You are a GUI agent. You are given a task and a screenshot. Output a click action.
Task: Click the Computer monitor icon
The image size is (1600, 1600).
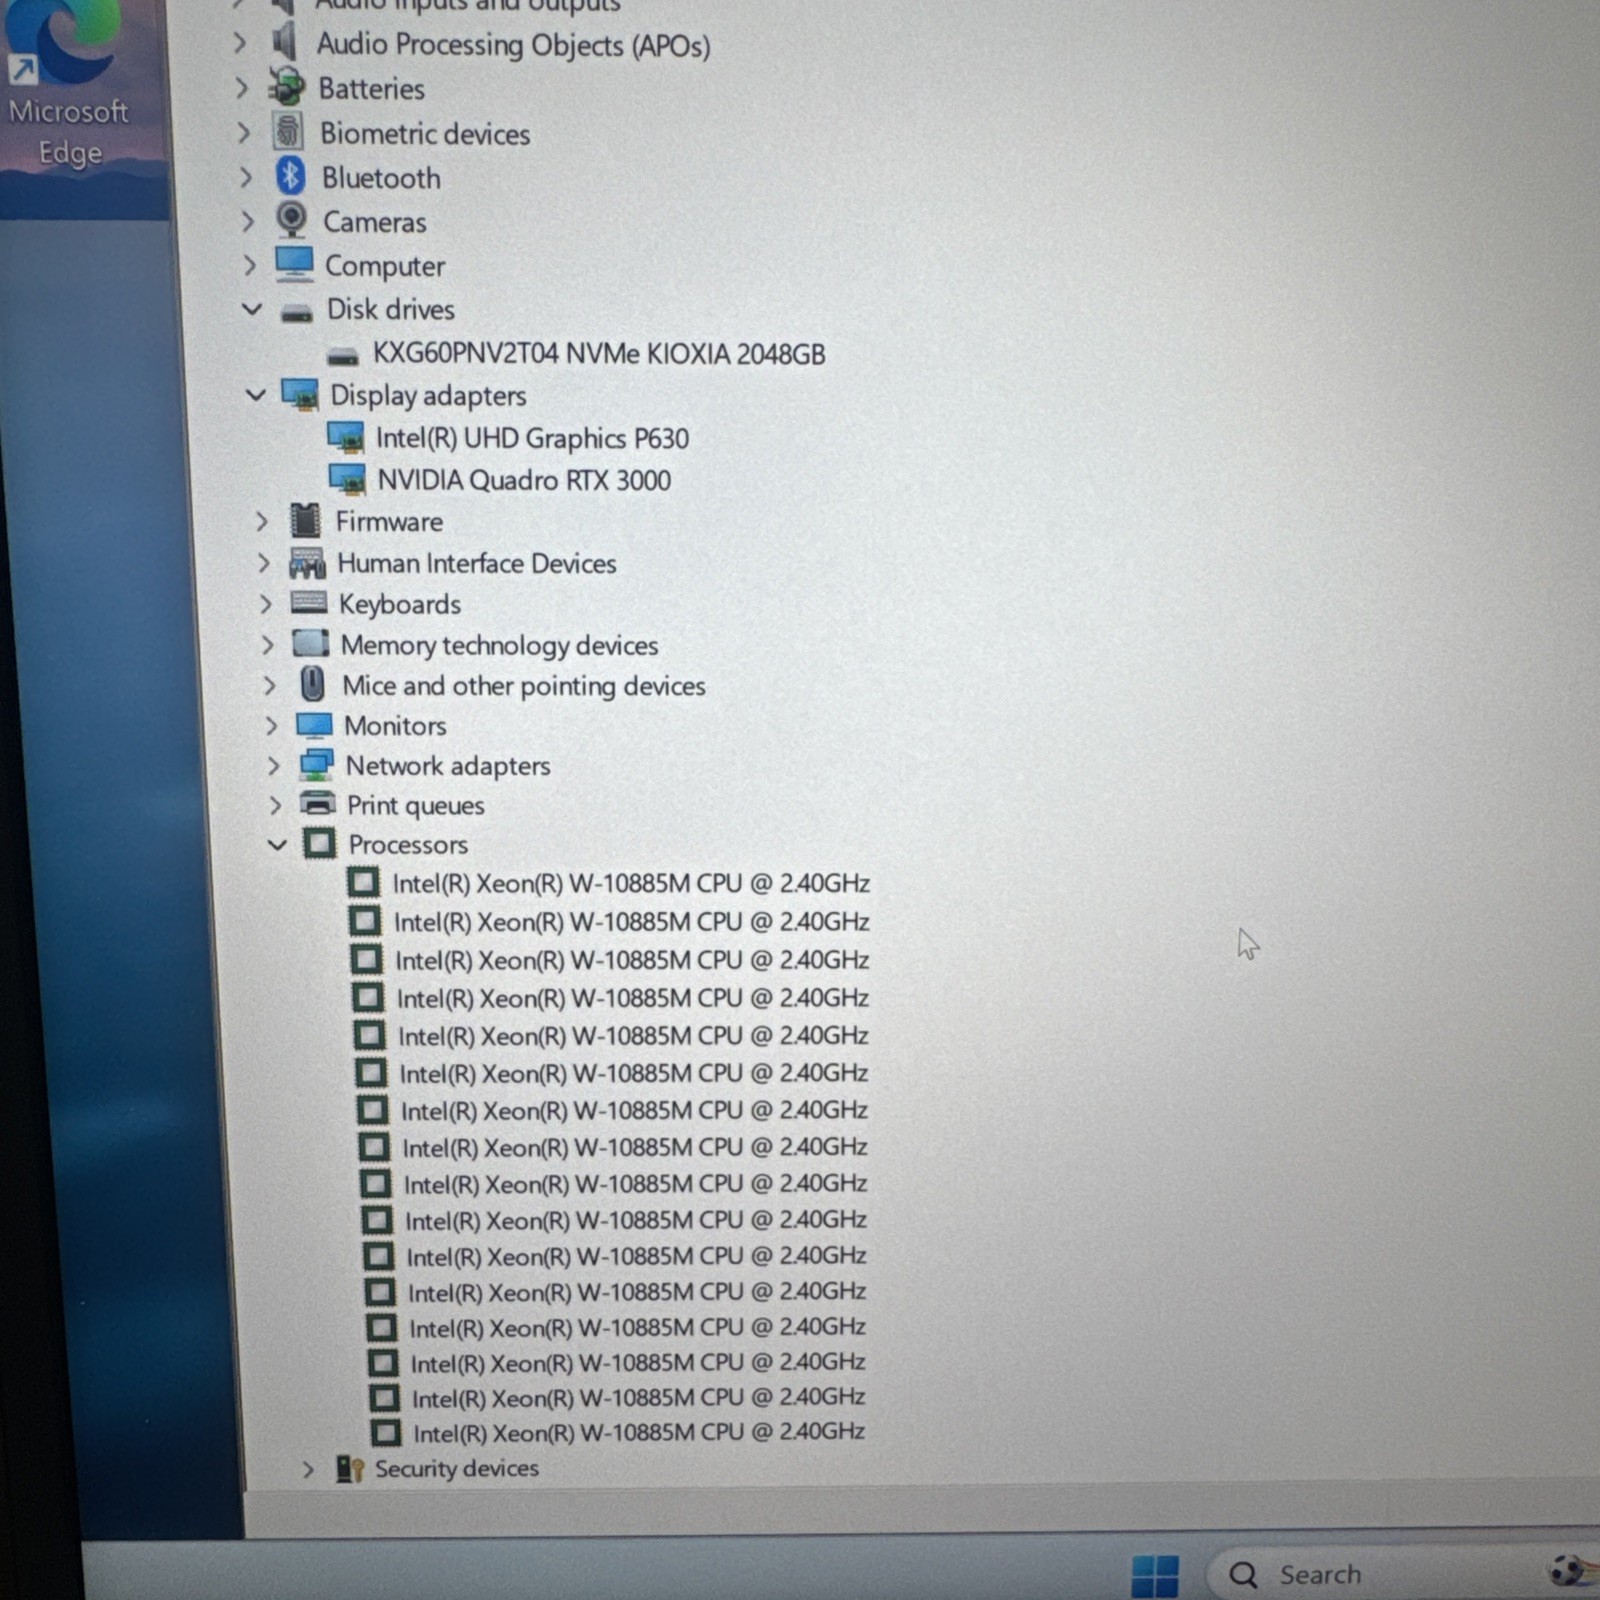point(294,264)
